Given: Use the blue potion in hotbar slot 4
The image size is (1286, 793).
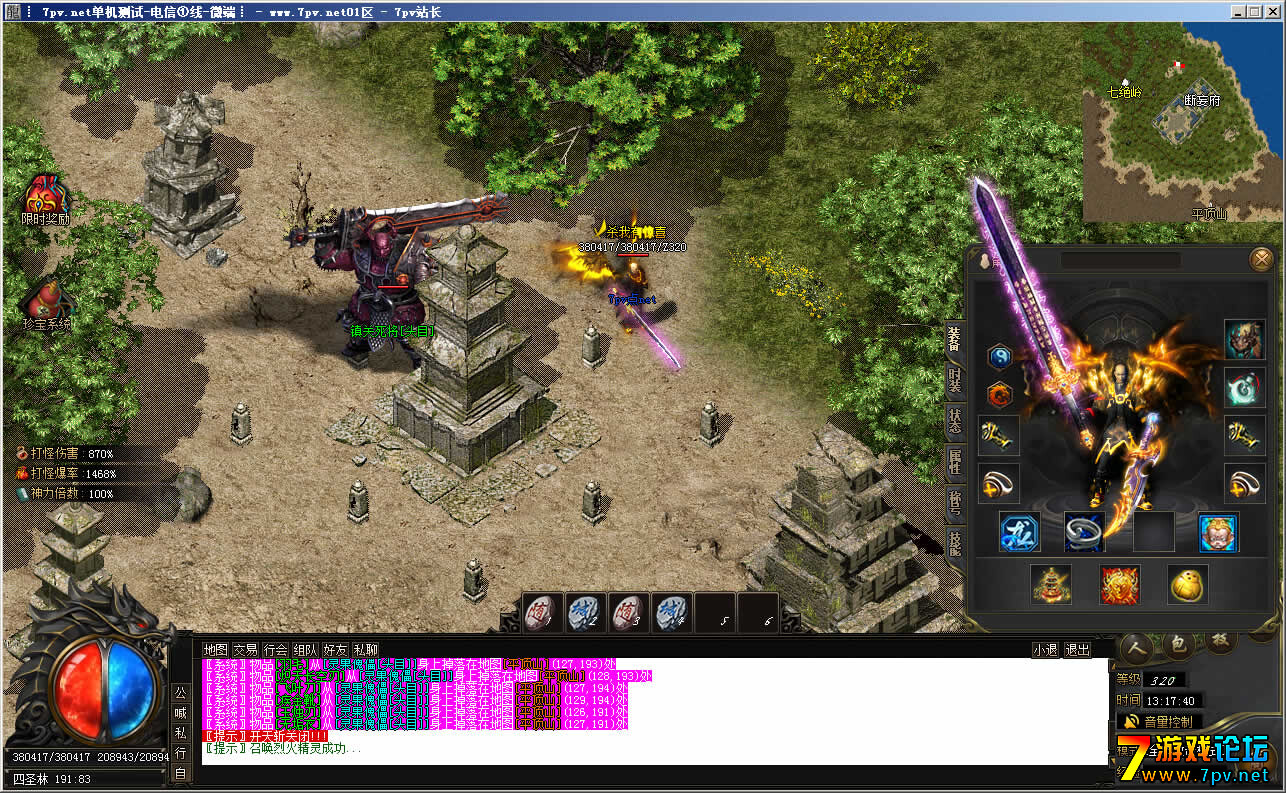Looking at the screenshot, I should coord(671,612).
